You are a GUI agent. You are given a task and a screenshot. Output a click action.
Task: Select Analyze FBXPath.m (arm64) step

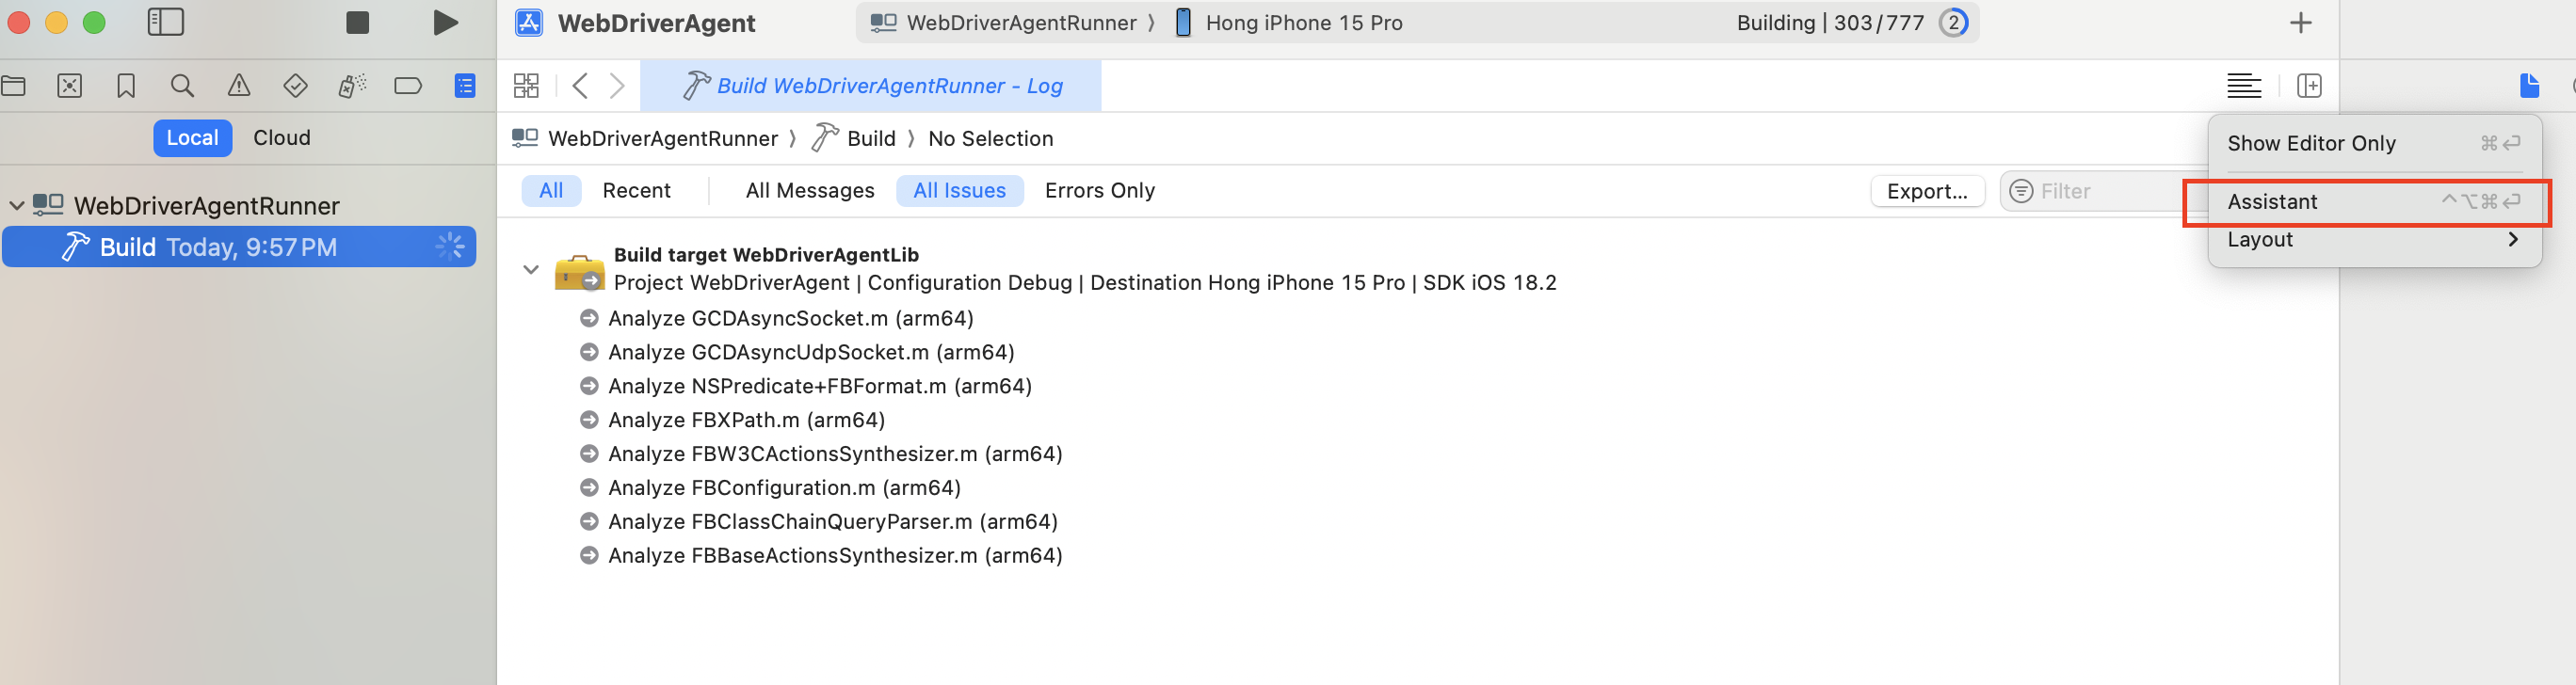coord(746,420)
